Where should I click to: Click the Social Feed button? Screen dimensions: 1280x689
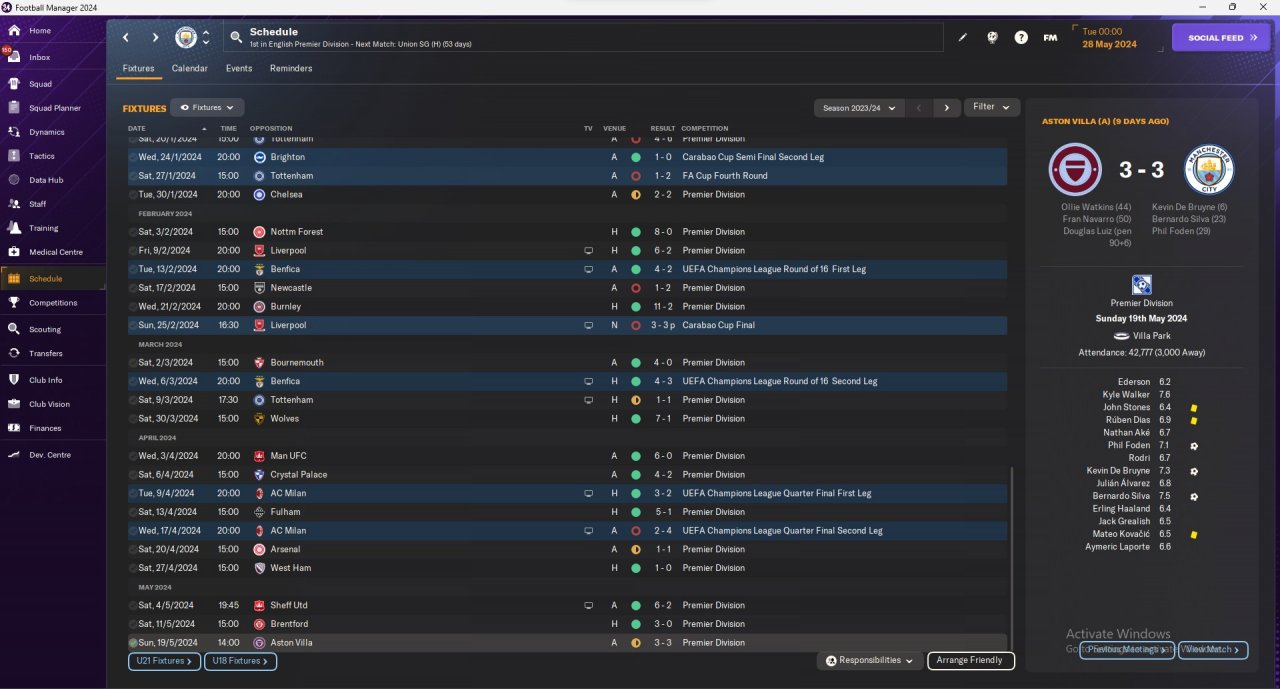[x=1221, y=38]
